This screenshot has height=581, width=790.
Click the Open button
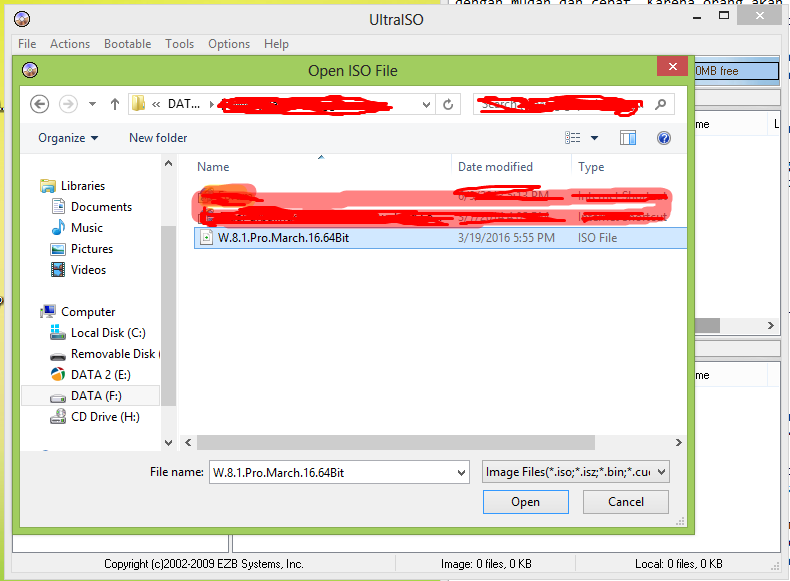tap(525, 502)
